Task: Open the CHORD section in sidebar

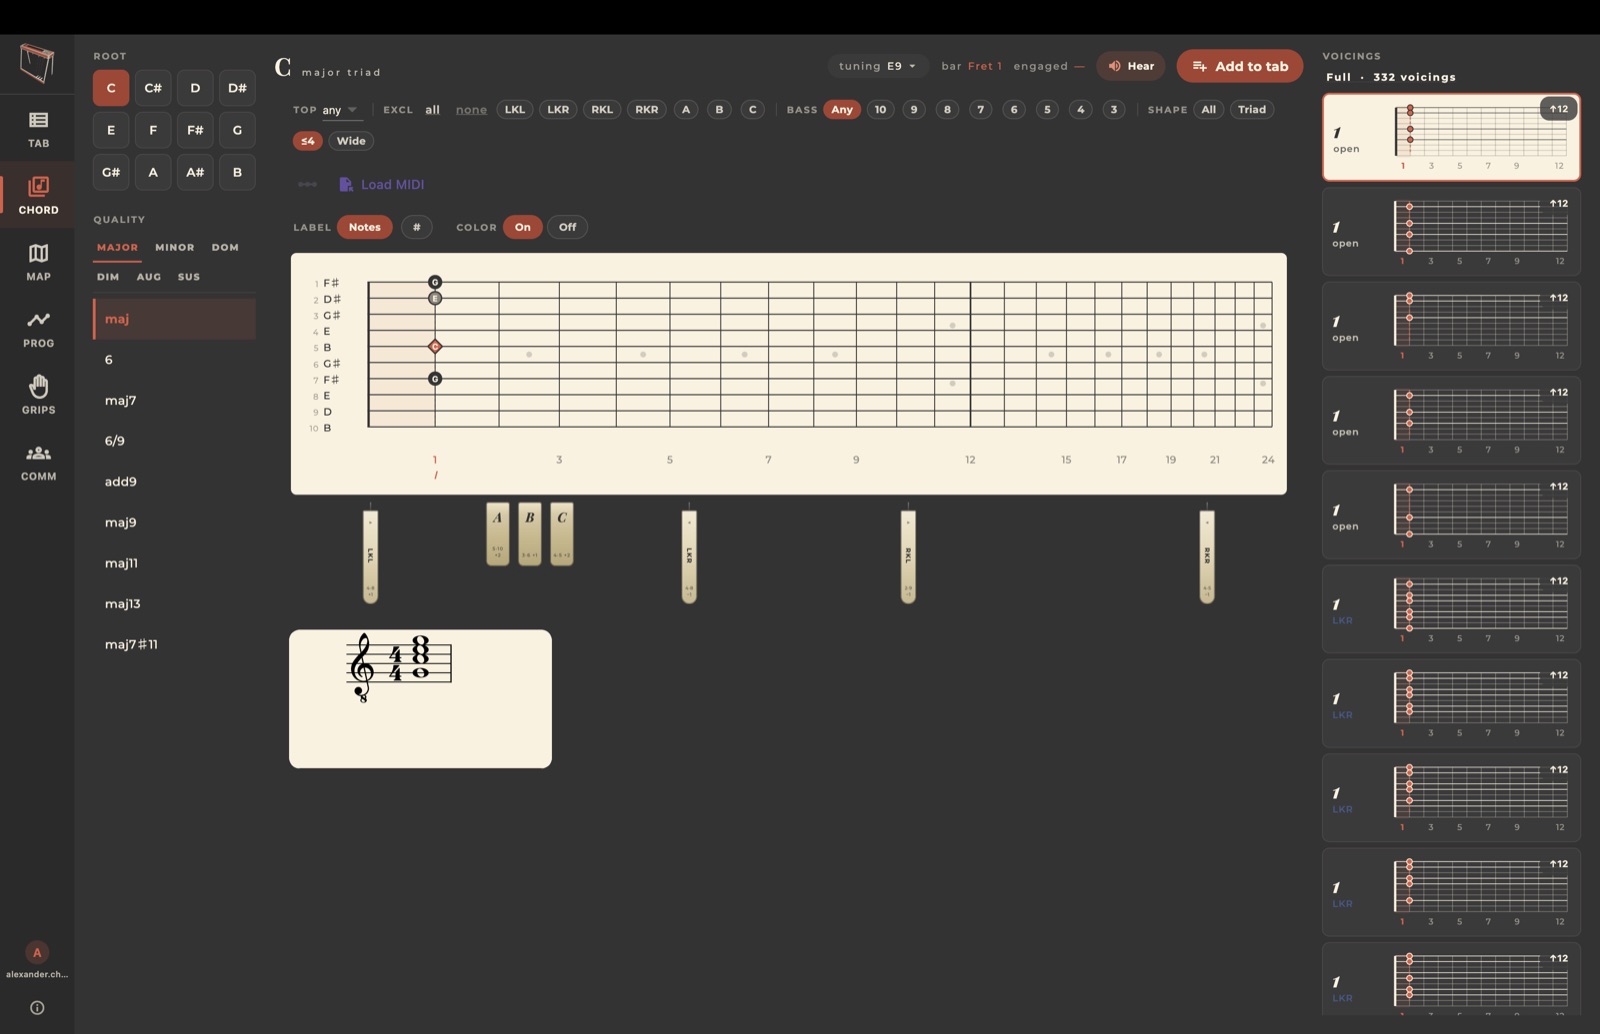Action: pyautogui.click(x=38, y=195)
